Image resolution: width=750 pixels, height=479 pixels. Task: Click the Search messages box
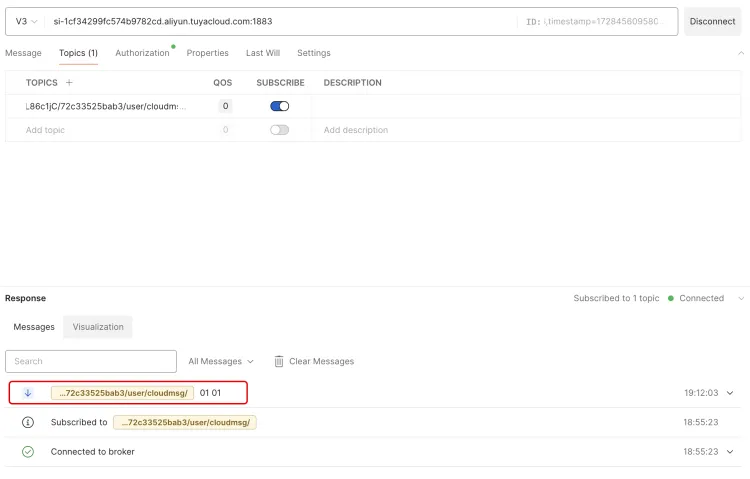tap(91, 361)
